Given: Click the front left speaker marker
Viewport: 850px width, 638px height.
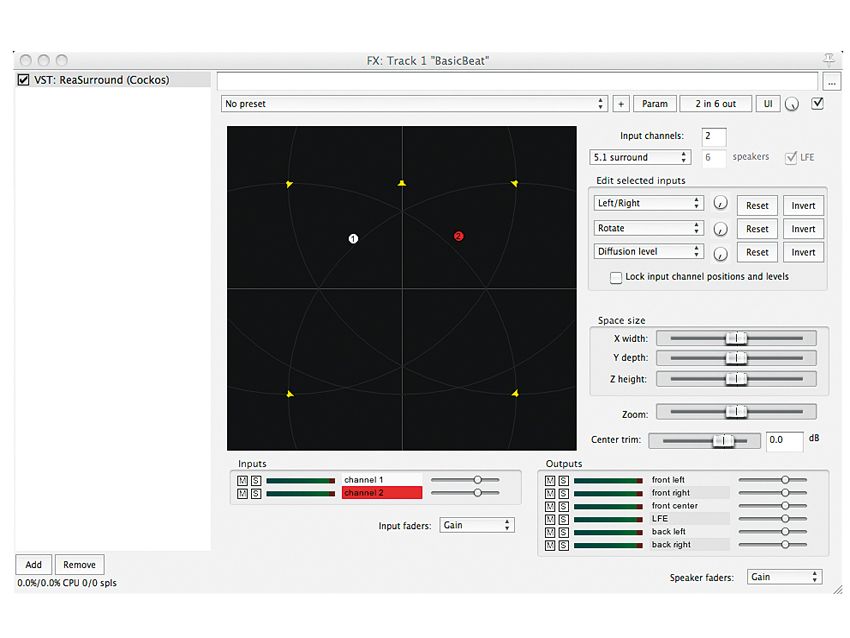Looking at the screenshot, I should pyautogui.click(x=289, y=184).
